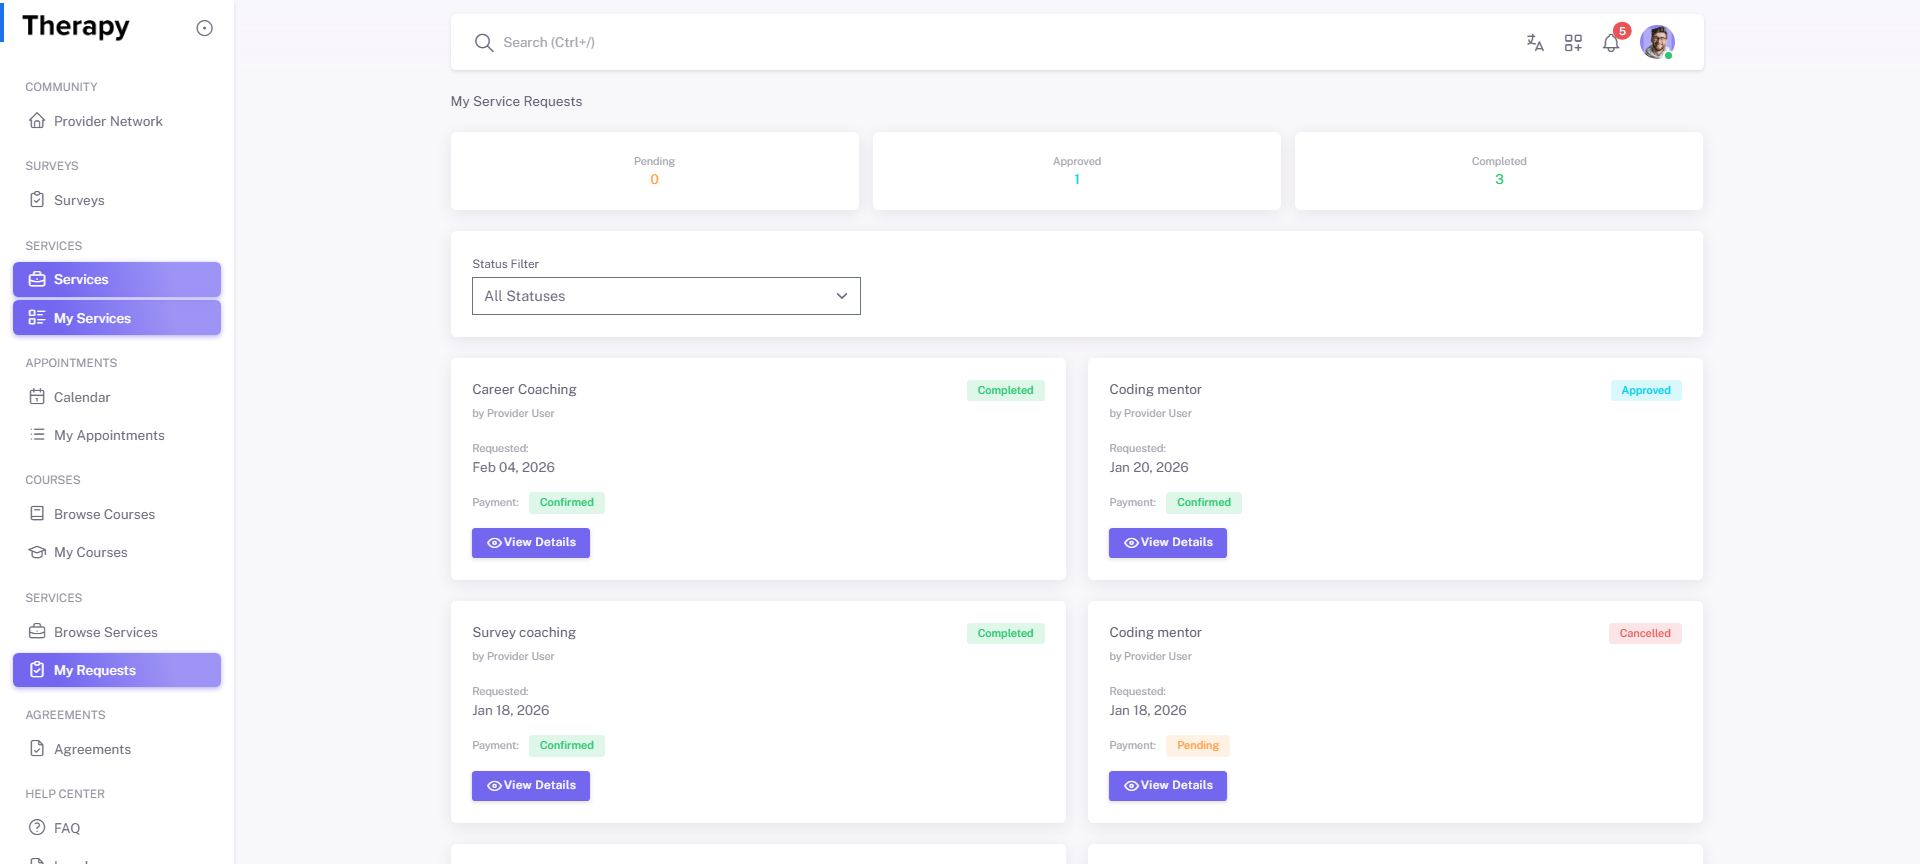This screenshot has height=864, width=1920.
Task: Click My Courses graduation cap icon
Action: (x=37, y=552)
